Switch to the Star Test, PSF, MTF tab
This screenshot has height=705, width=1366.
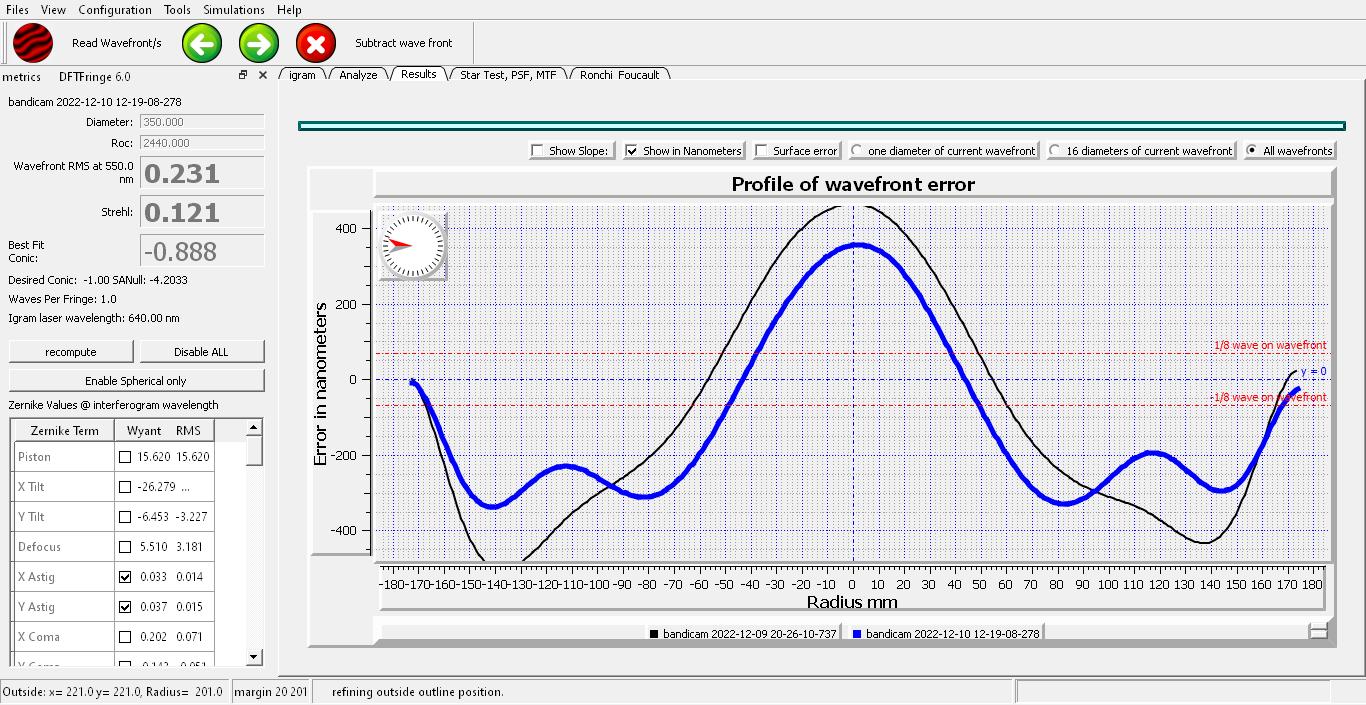pos(508,75)
